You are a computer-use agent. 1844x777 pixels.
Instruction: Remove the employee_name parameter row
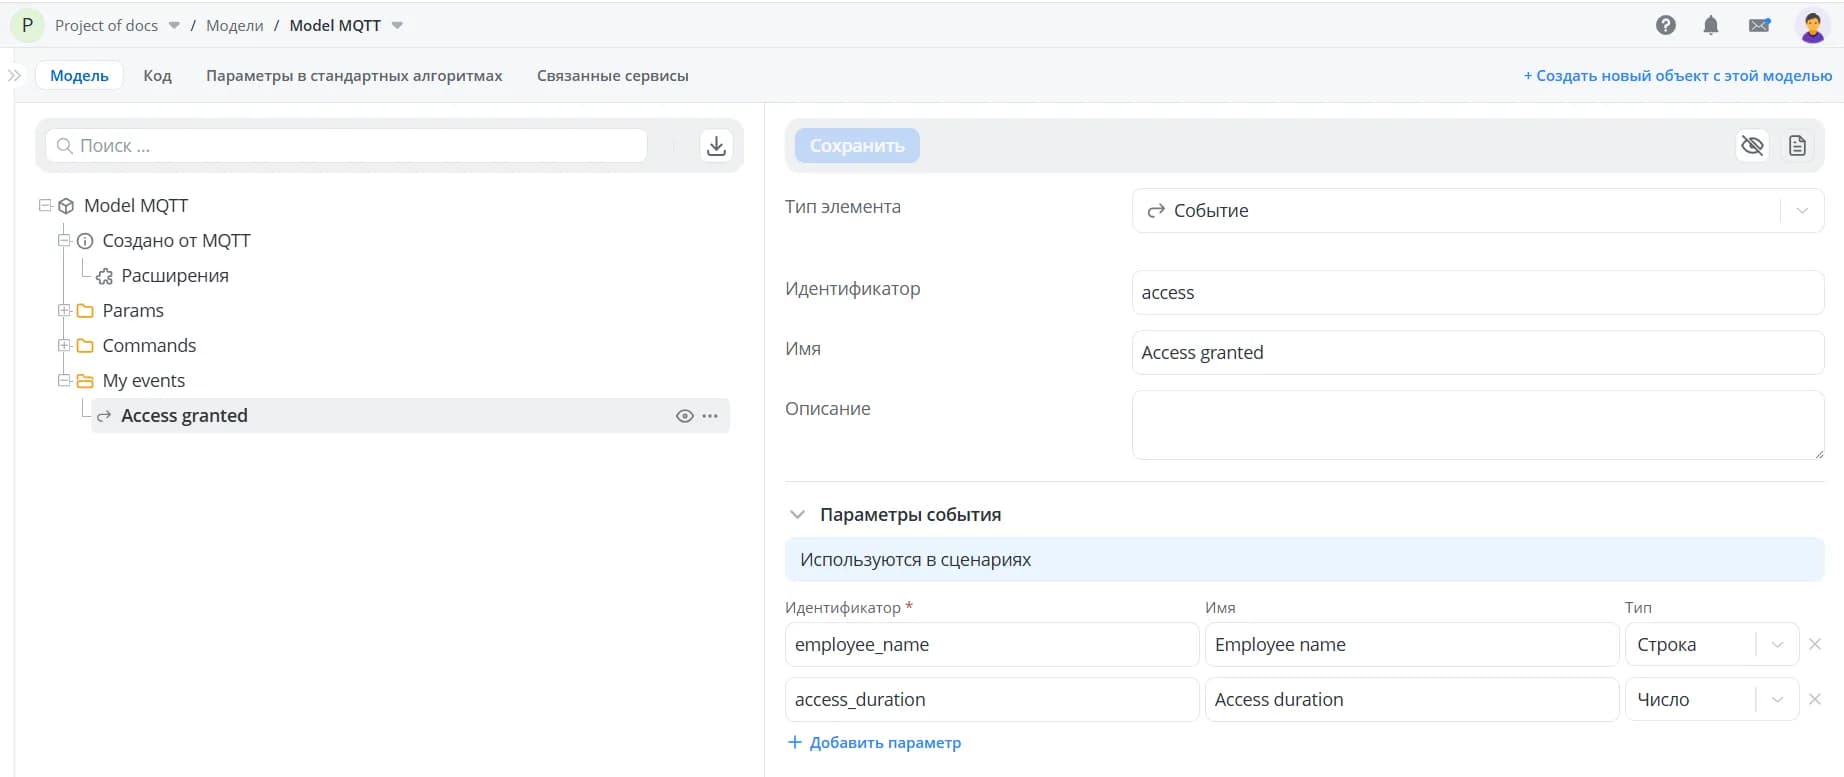(1815, 644)
